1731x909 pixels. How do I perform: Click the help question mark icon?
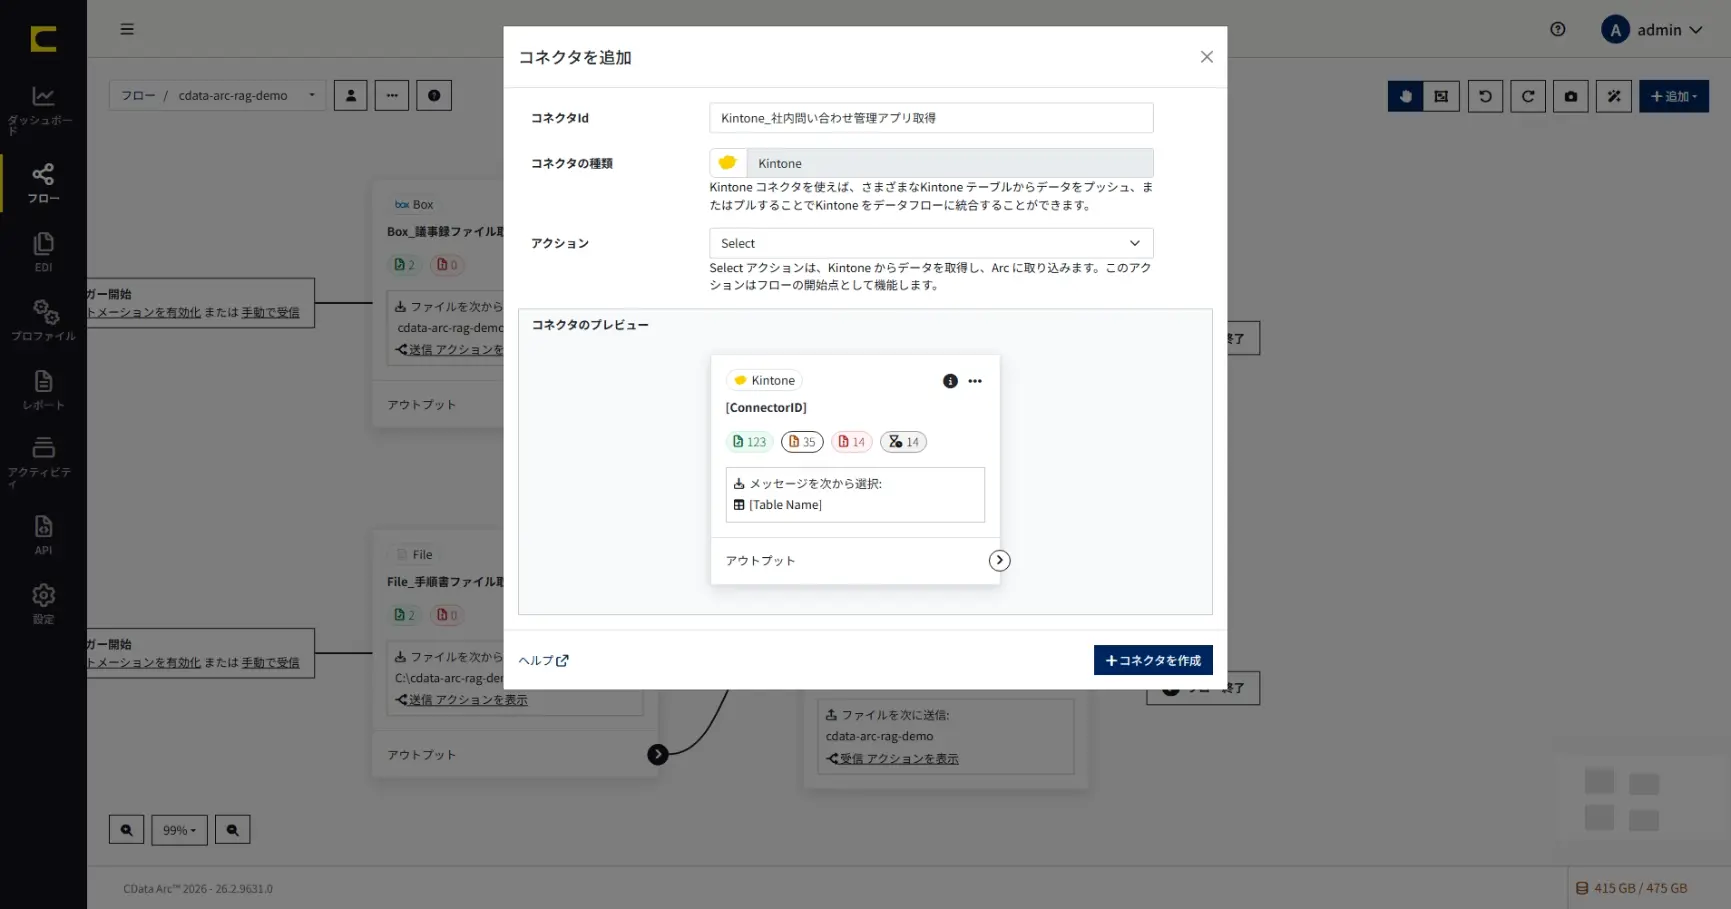pos(1557,29)
